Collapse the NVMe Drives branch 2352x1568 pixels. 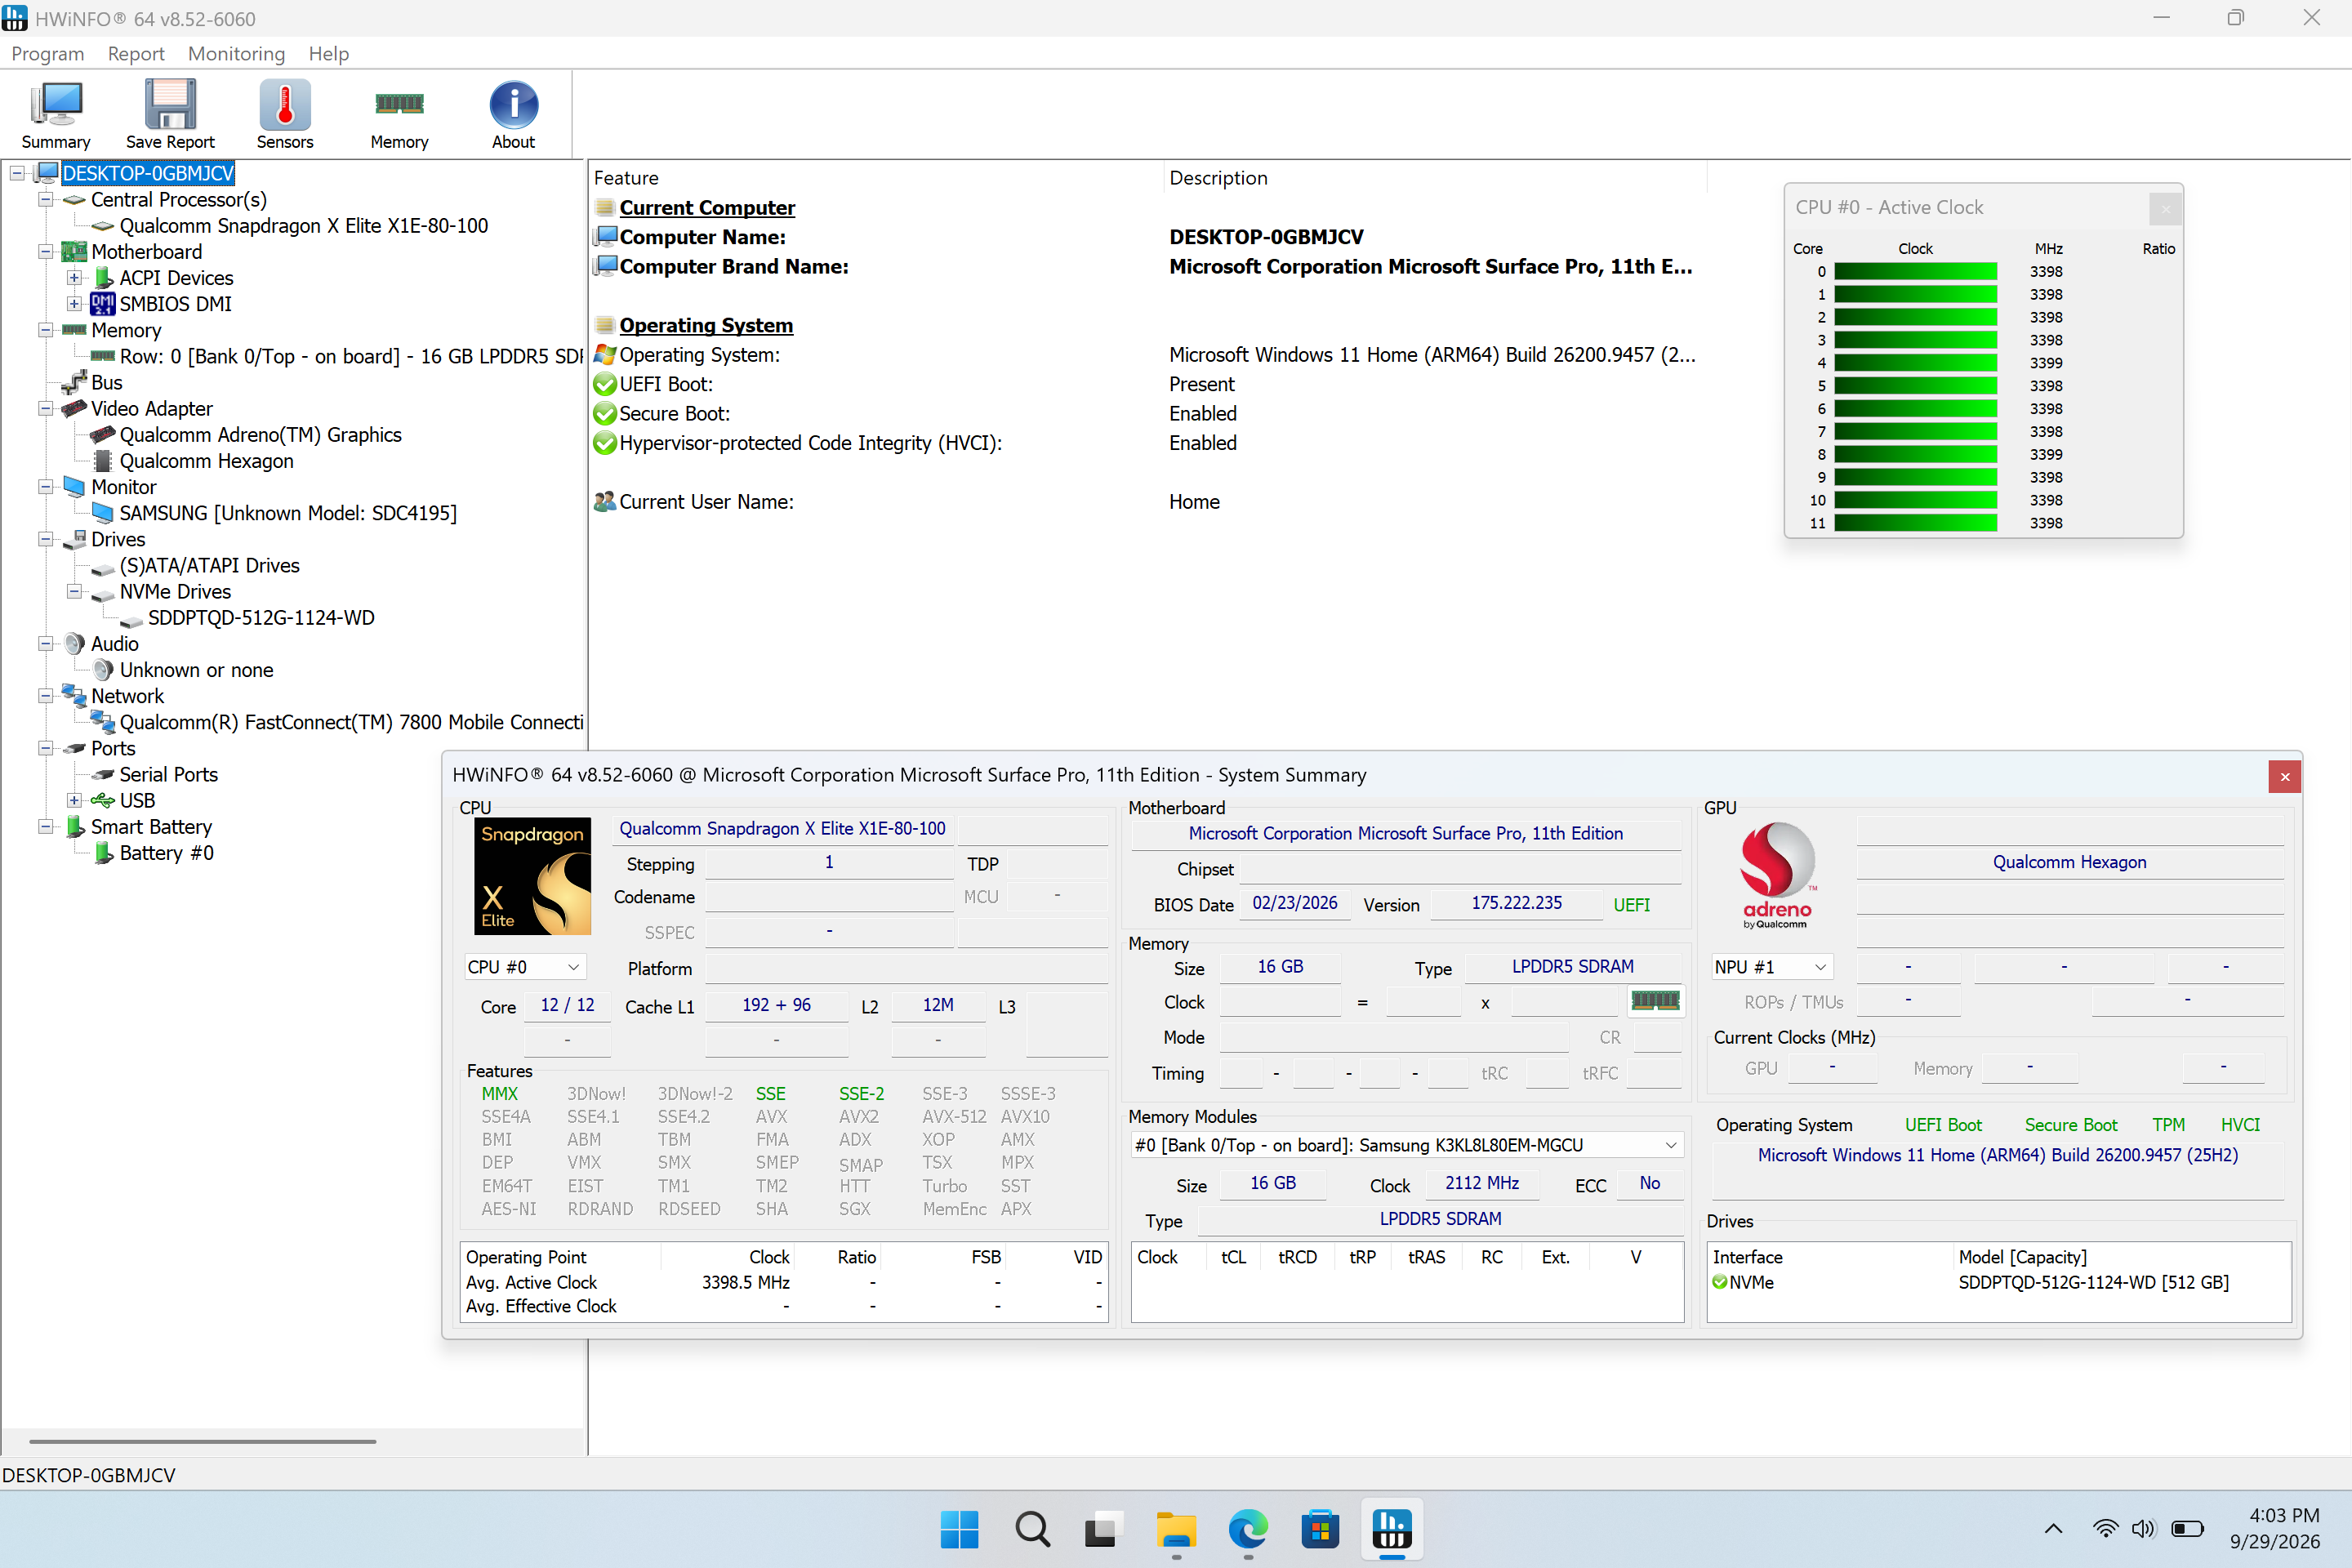click(x=74, y=591)
